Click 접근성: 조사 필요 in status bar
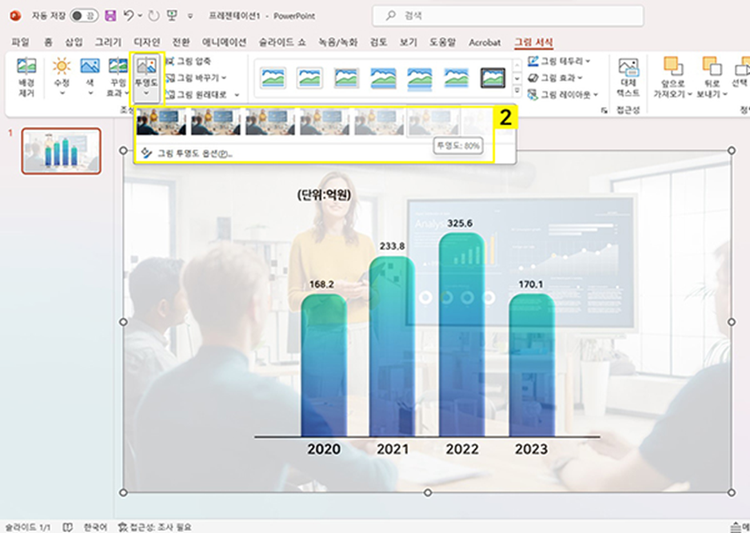The height and width of the screenshot is (533, 750). 155,527
